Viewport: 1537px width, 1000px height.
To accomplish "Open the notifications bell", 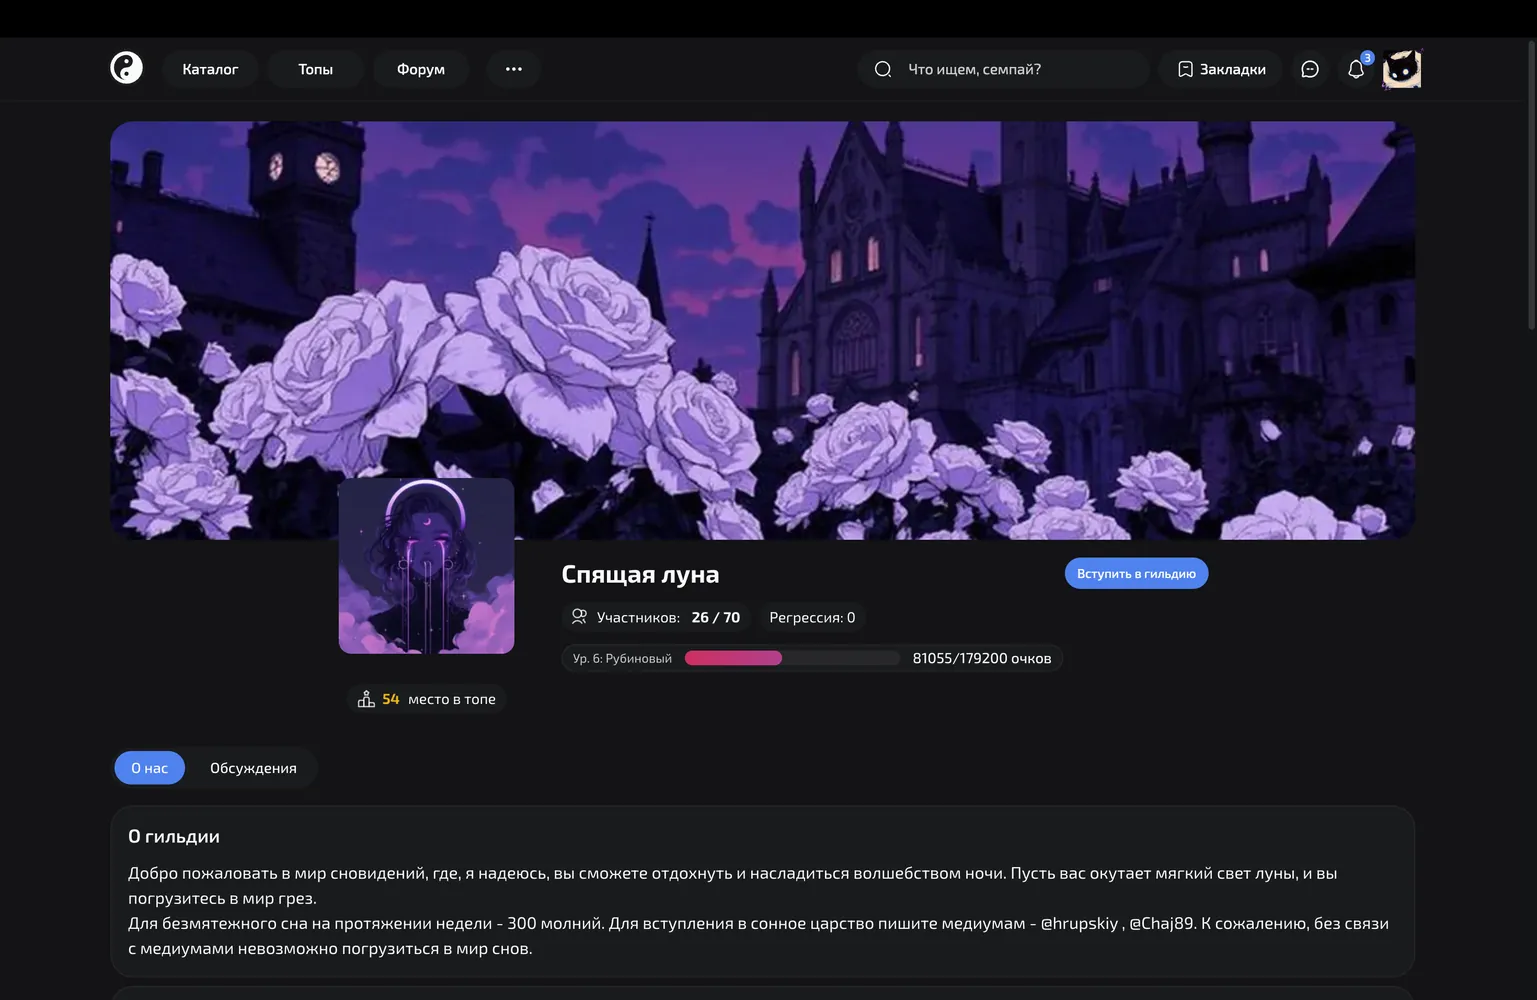I will 1356,69.
